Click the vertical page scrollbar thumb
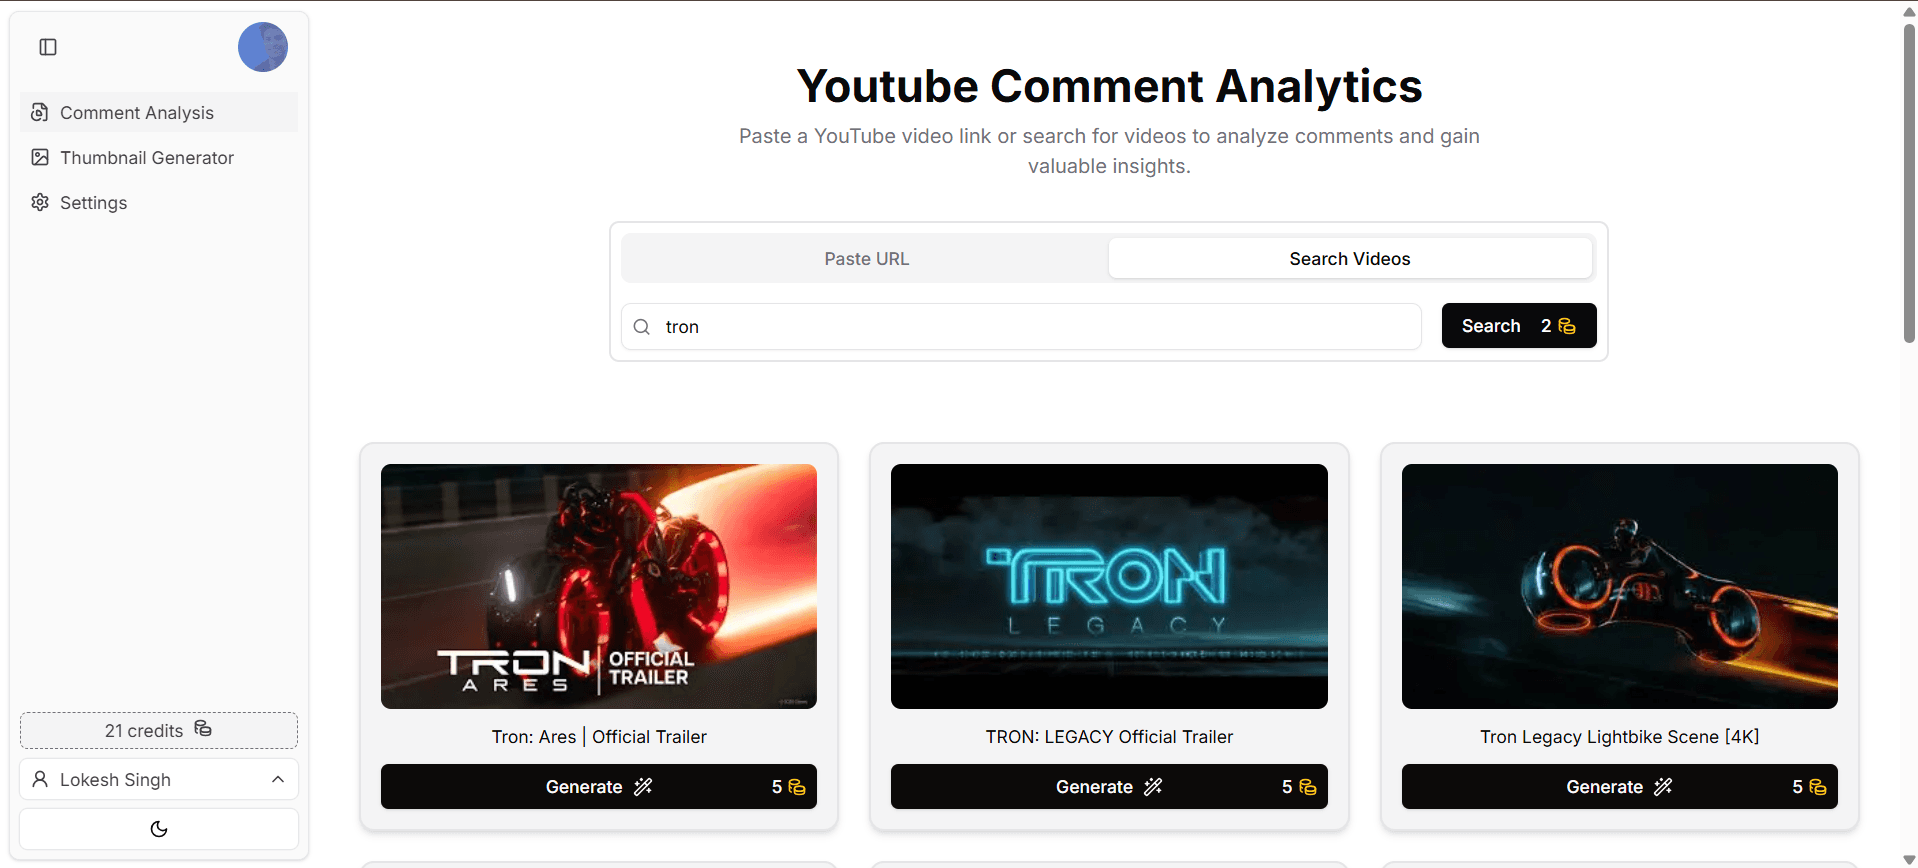Screen dimensions: 1918x868 1909,180
